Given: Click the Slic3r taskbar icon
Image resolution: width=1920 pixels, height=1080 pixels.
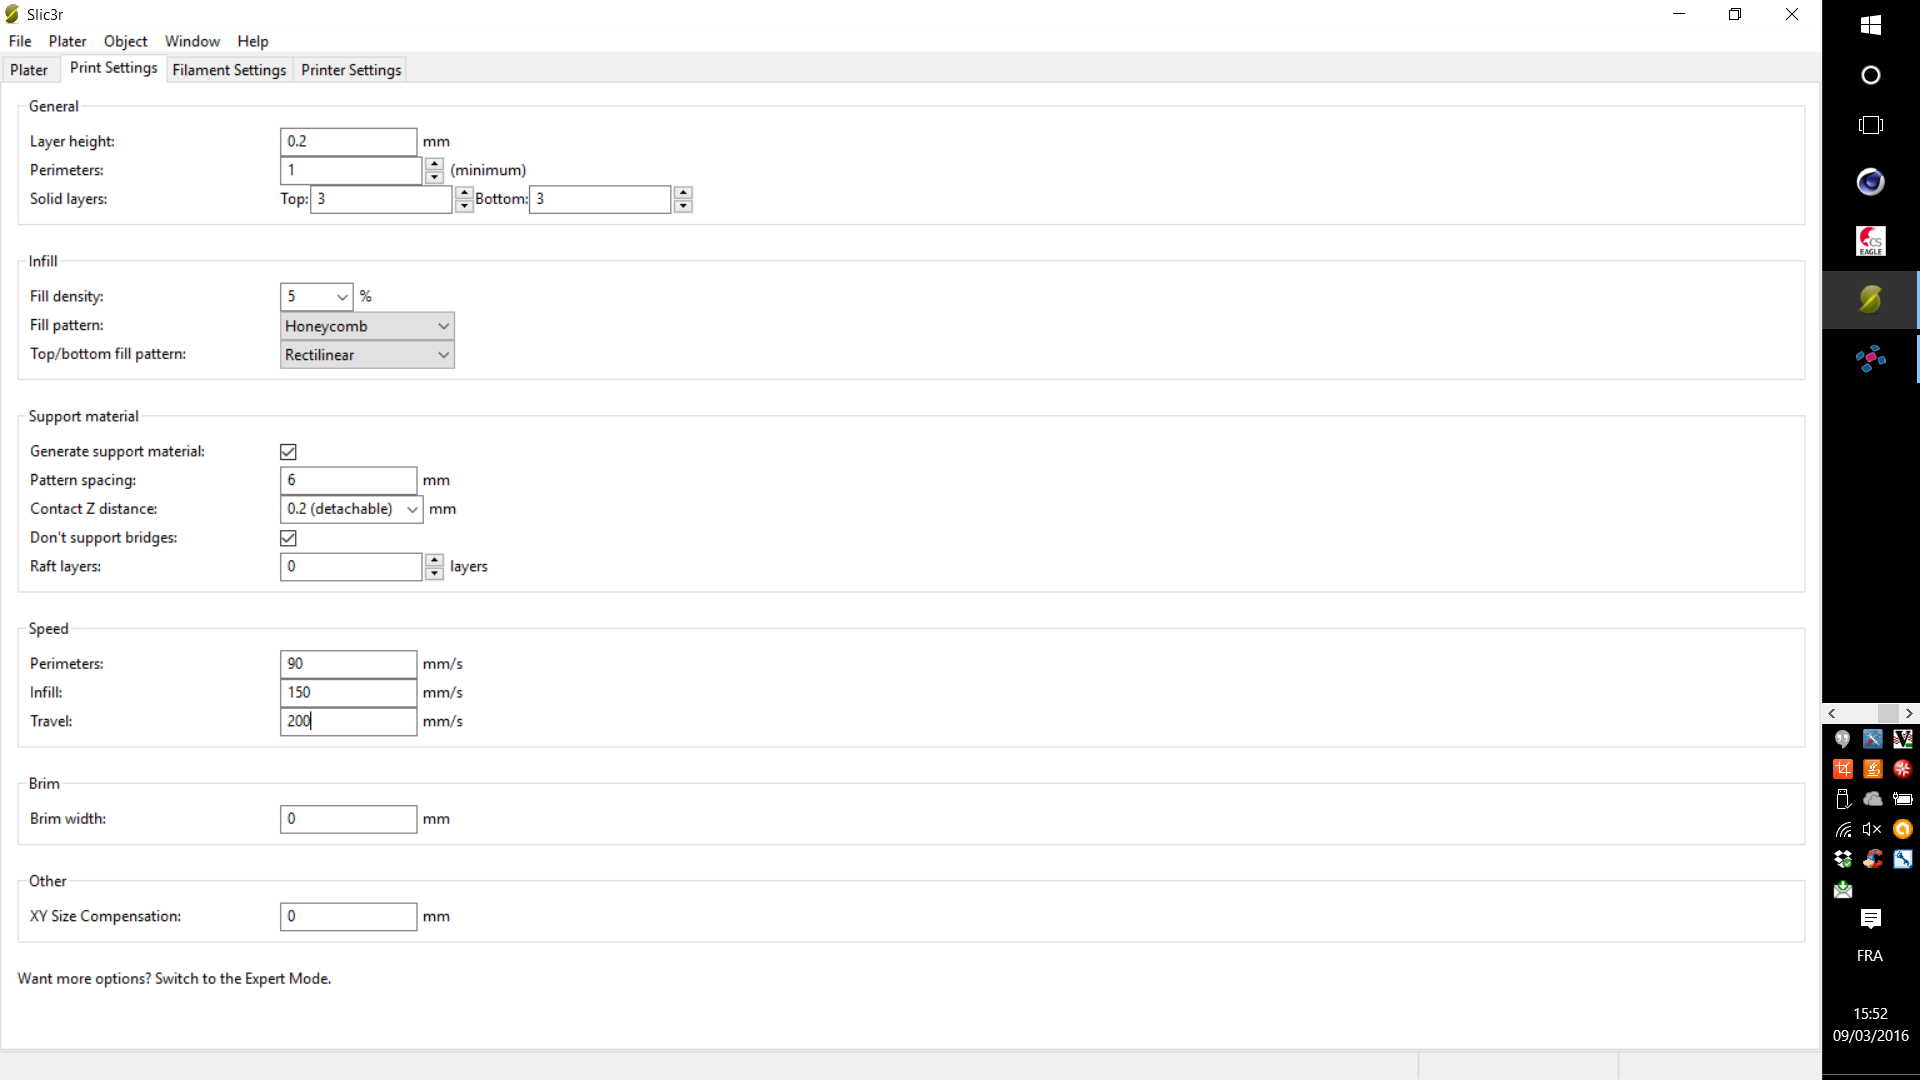Looking at the screenshot, I should coord(1870,299).
